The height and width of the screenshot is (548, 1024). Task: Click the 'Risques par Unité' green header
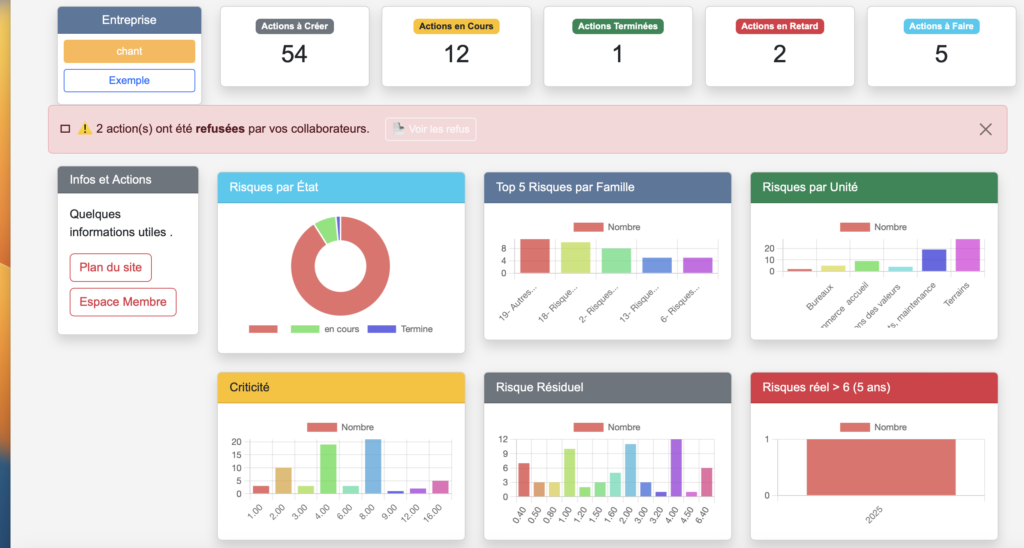pos(874,187)
